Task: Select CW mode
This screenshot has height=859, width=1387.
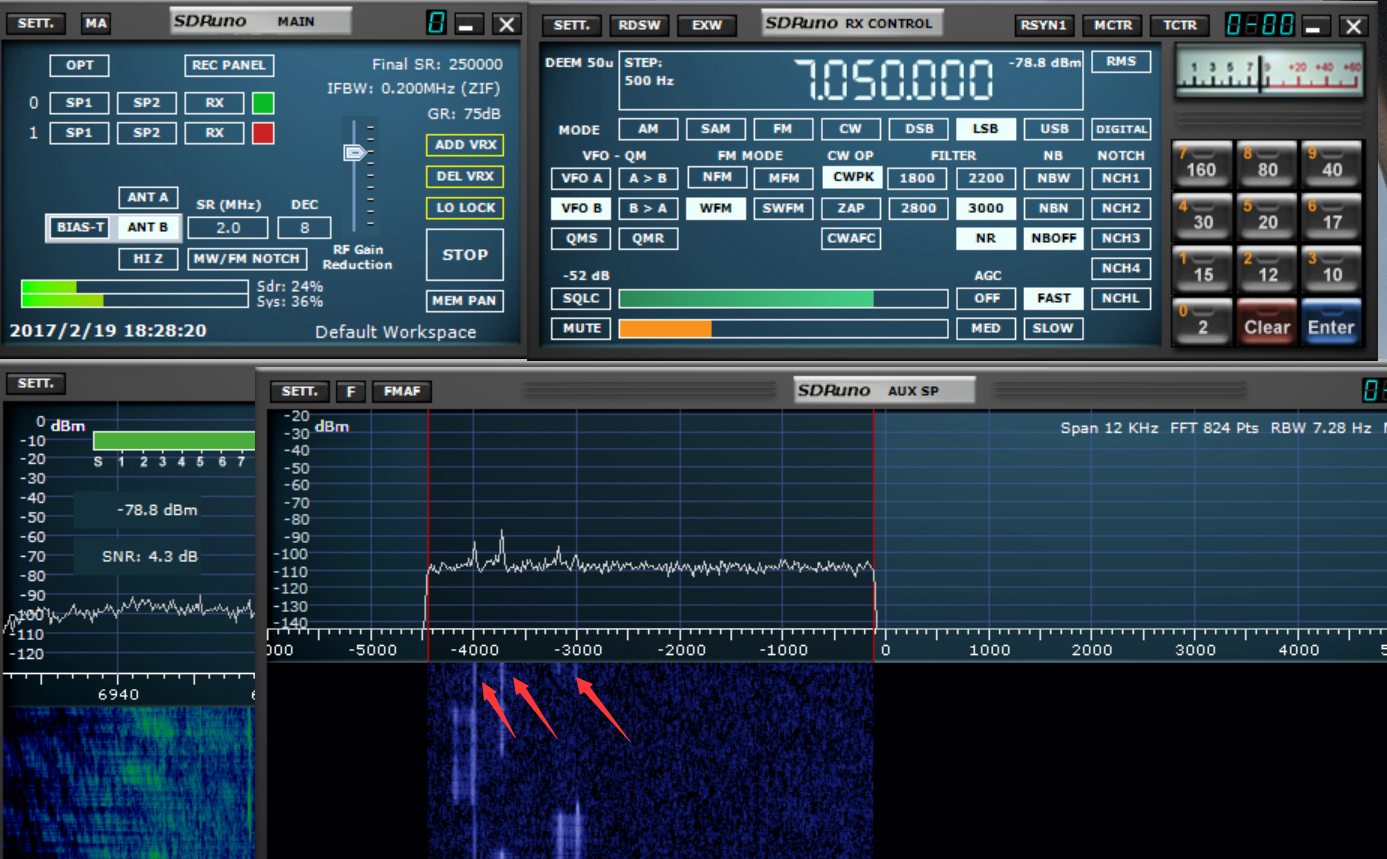Action: coord(851,129)
